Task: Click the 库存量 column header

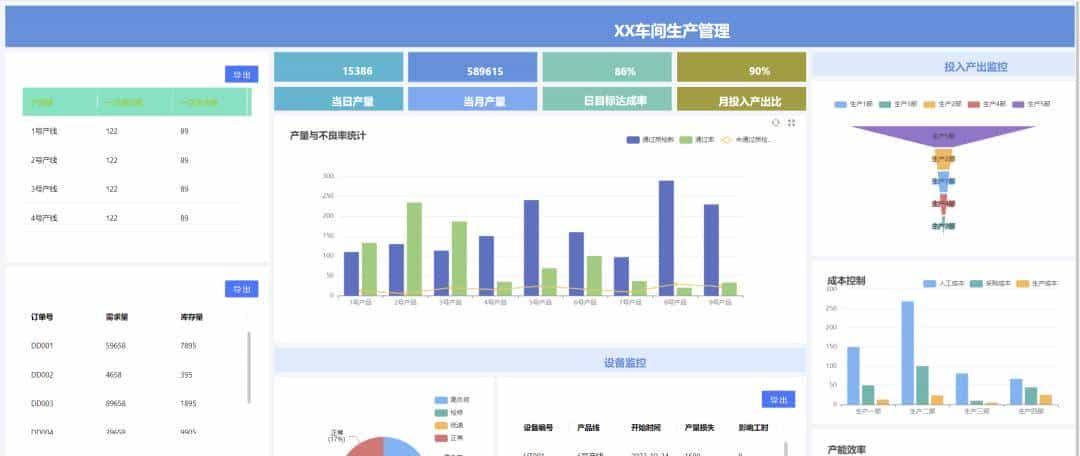Action: point(191,318)
